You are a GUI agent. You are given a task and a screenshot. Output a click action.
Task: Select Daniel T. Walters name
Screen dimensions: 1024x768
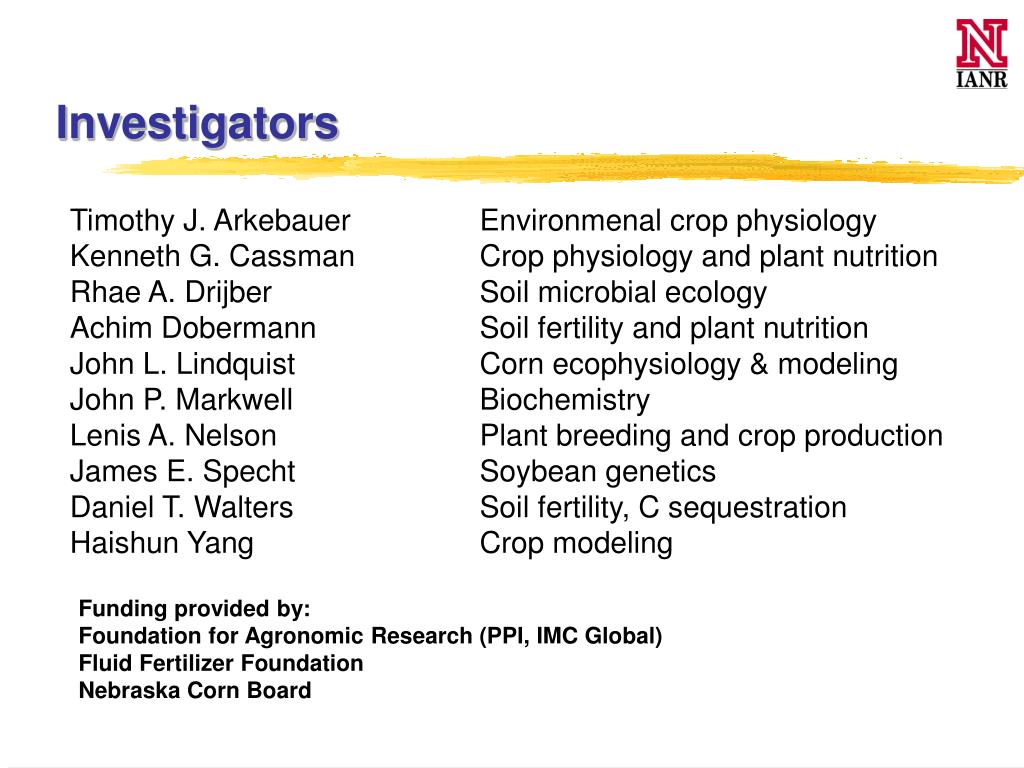click(182, 507)
